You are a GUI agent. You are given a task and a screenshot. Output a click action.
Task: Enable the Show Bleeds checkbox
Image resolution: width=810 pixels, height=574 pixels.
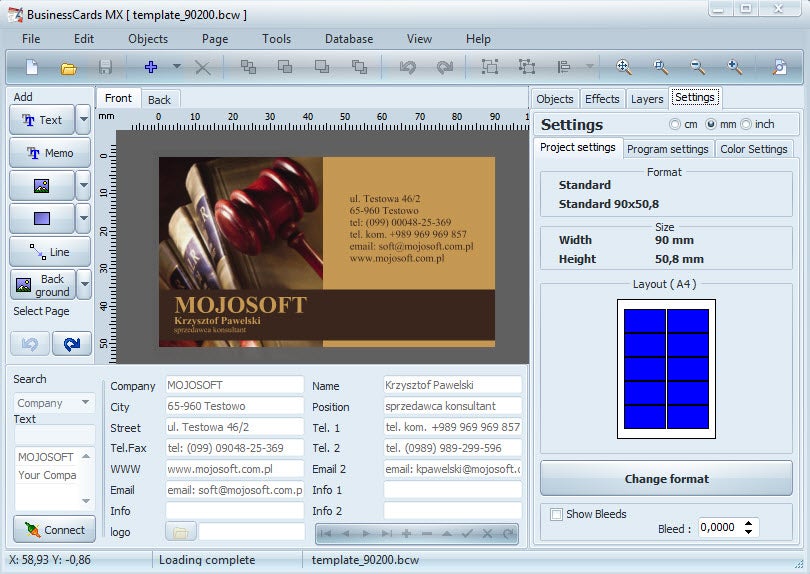point(557,514)
